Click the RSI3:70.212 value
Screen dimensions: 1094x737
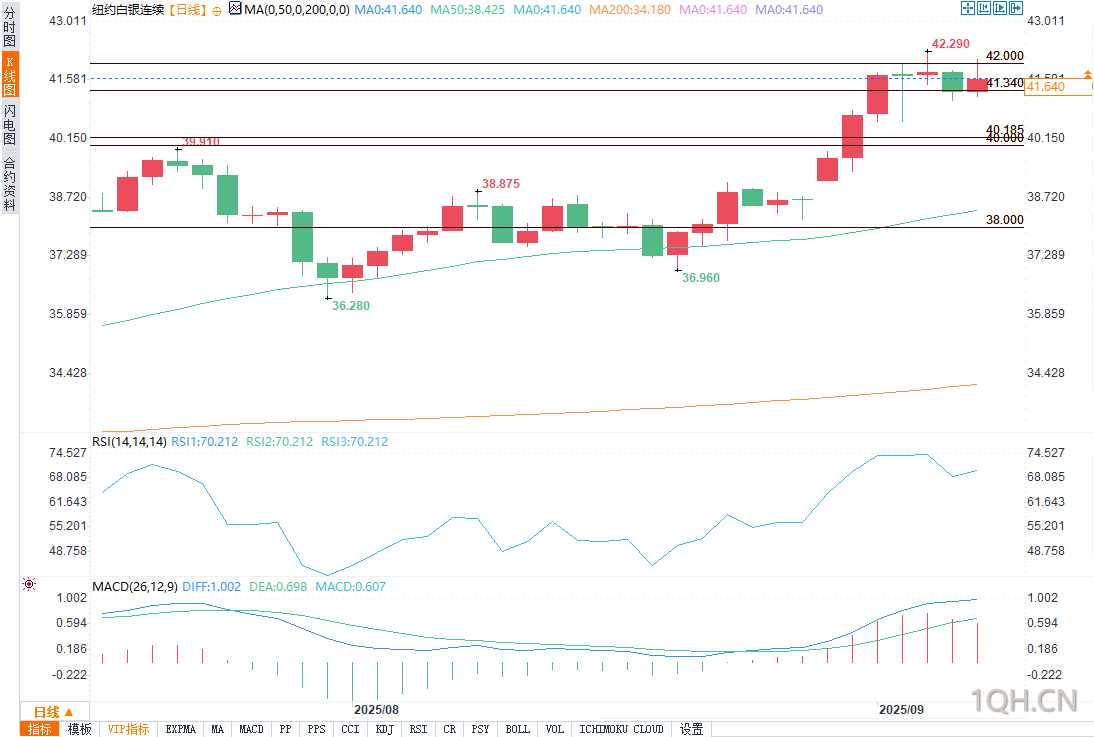(354, 442)
